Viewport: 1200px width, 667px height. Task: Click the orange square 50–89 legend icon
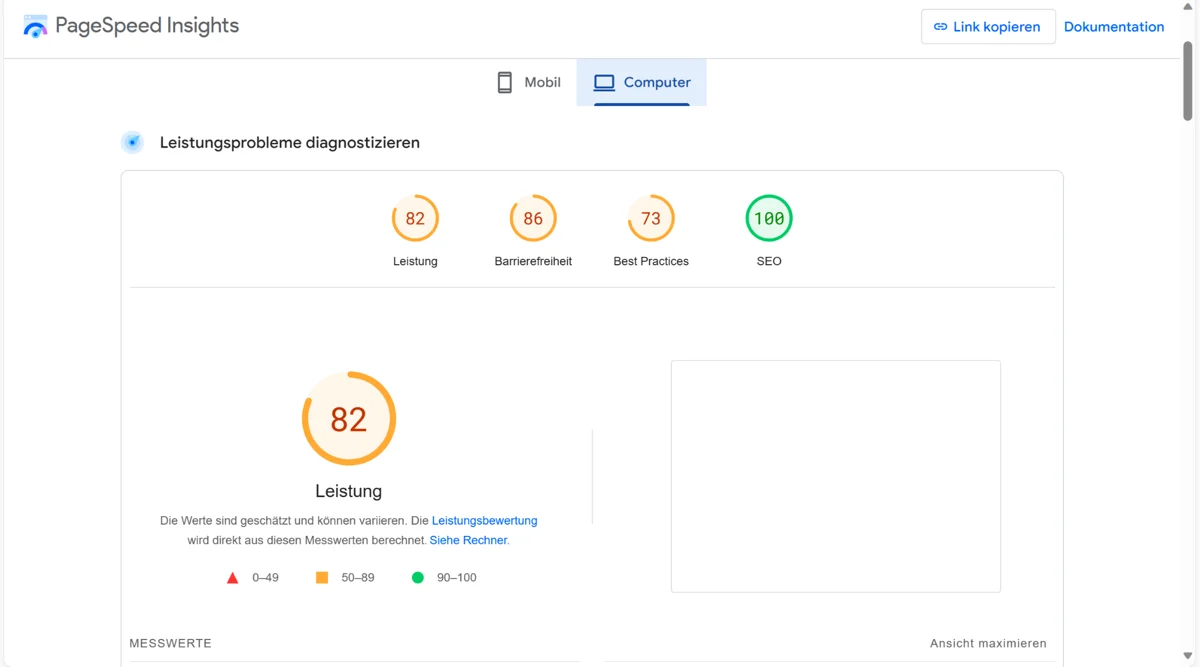322,578
